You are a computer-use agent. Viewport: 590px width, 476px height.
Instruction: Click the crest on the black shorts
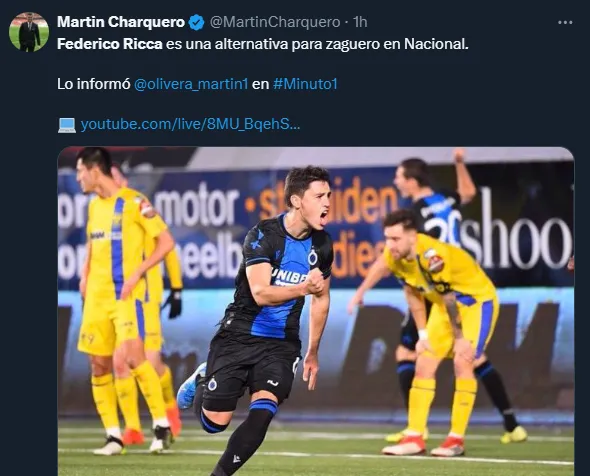click(x=212, y=384)
